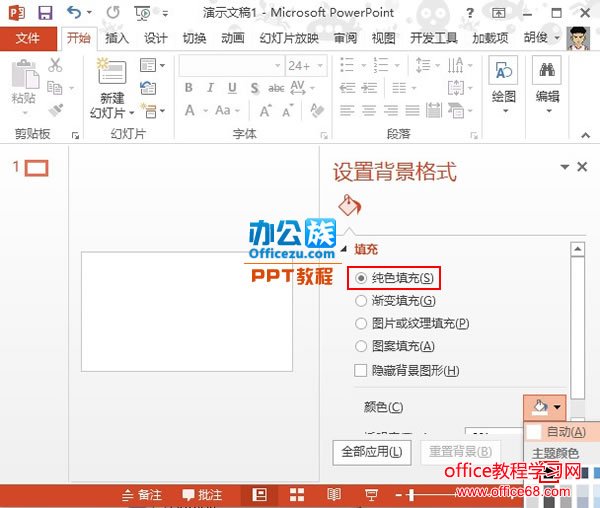Switch to the 幻灯片放映 Slide Show tab
The height and width of the screenshot is (508, 600).
tap(289, 38)
